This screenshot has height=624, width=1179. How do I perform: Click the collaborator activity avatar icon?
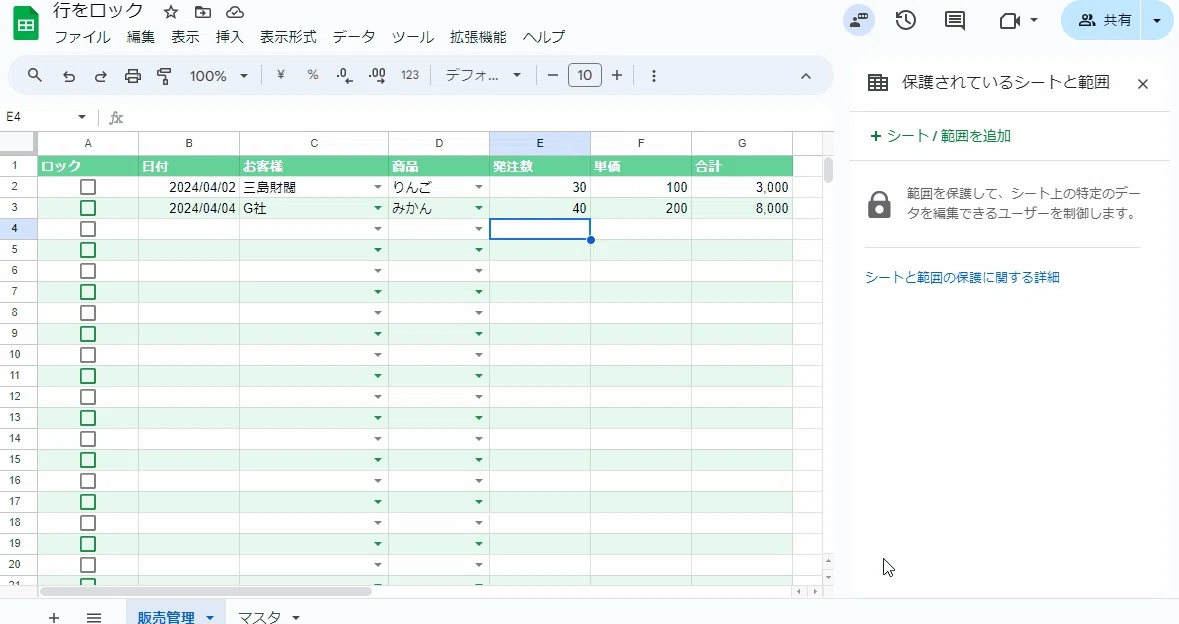tap(859, 20)
